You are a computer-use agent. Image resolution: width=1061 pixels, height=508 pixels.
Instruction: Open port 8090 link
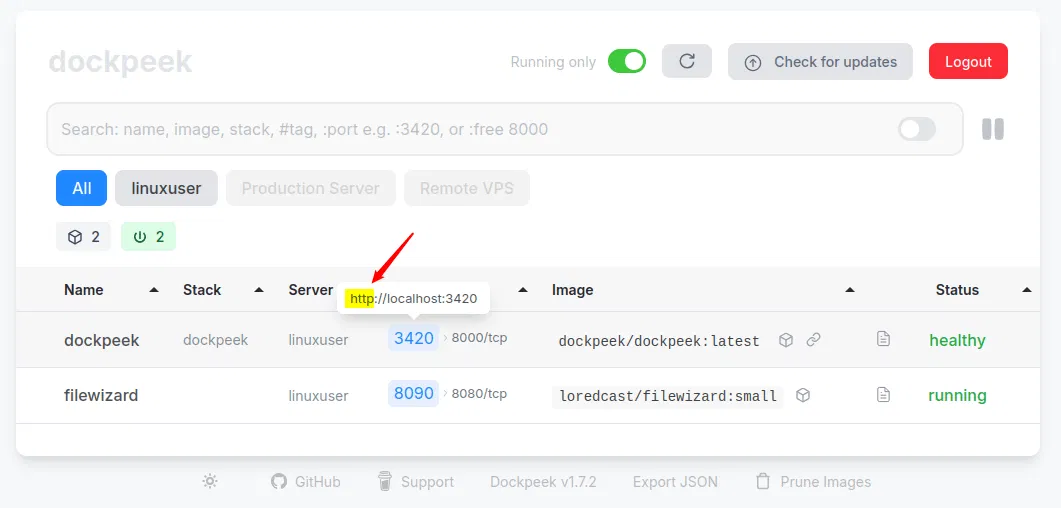click(x=413, y=393)
